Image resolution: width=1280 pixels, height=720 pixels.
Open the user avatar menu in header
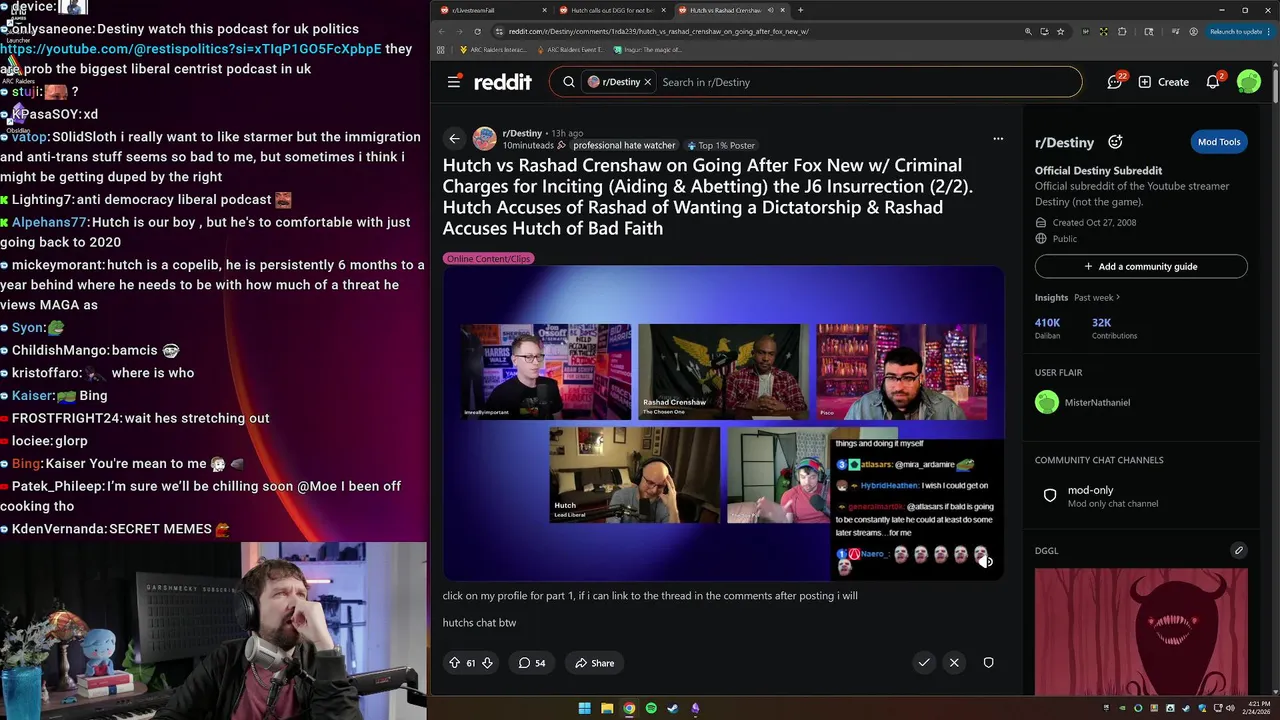(x=1248, y=82)
